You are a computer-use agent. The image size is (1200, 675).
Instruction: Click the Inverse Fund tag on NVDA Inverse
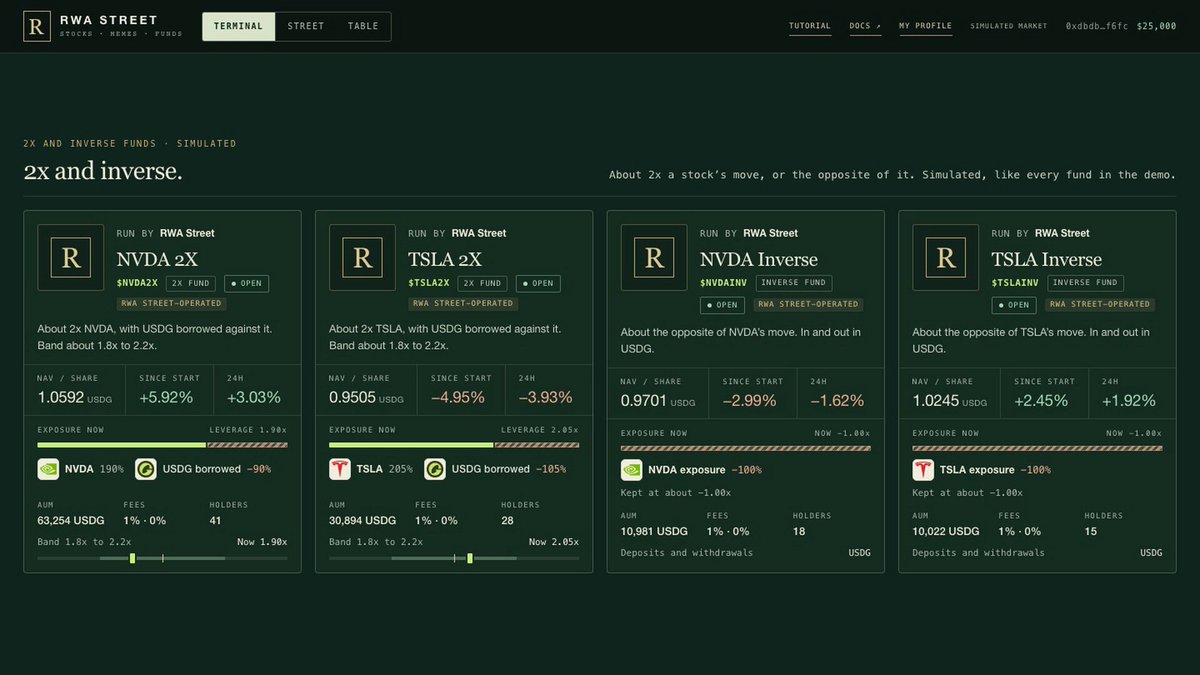(x=794, y=283)
